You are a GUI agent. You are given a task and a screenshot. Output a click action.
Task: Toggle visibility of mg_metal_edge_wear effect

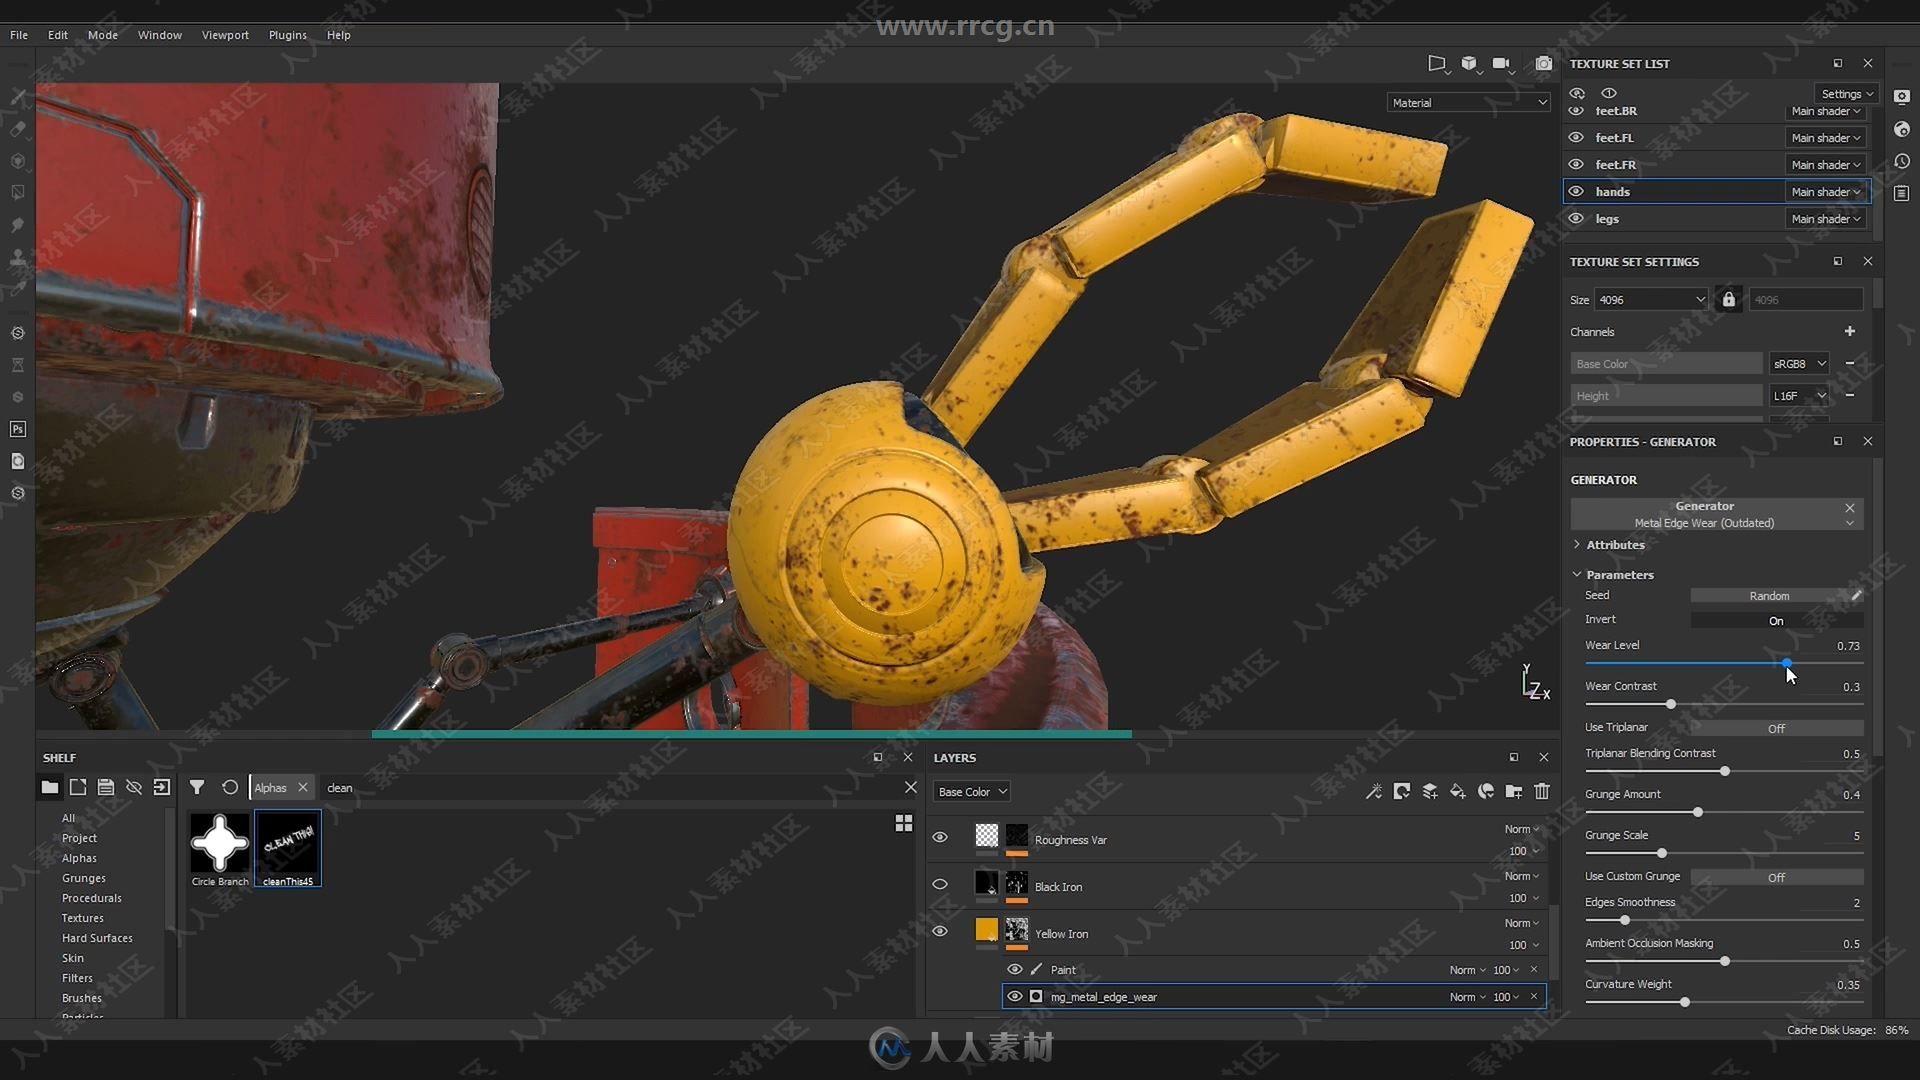[1015, 996]
